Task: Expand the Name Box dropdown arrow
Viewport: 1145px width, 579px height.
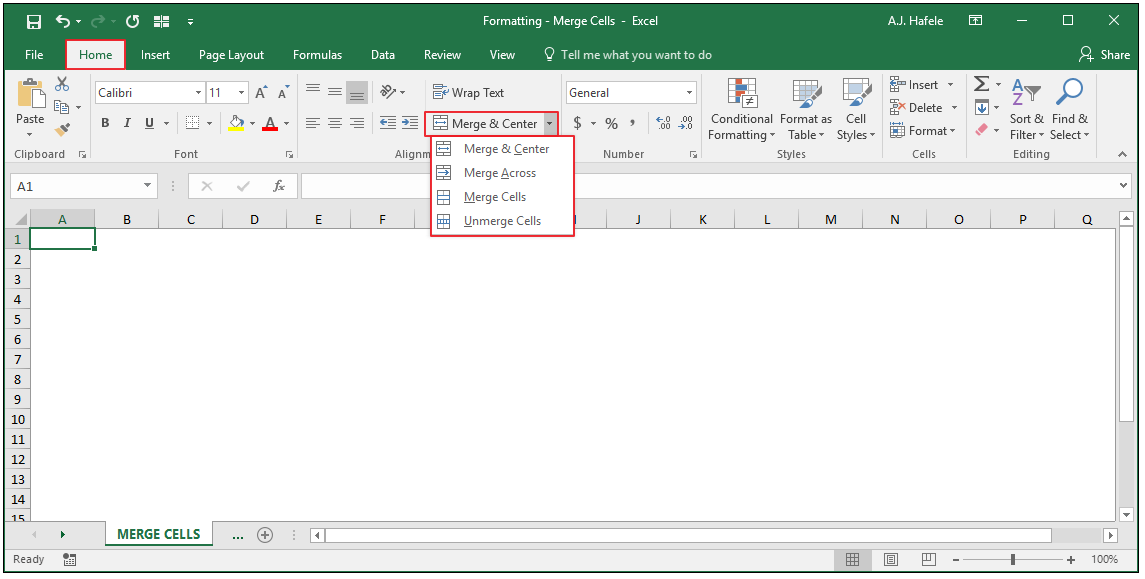Action: click(148, 186)
